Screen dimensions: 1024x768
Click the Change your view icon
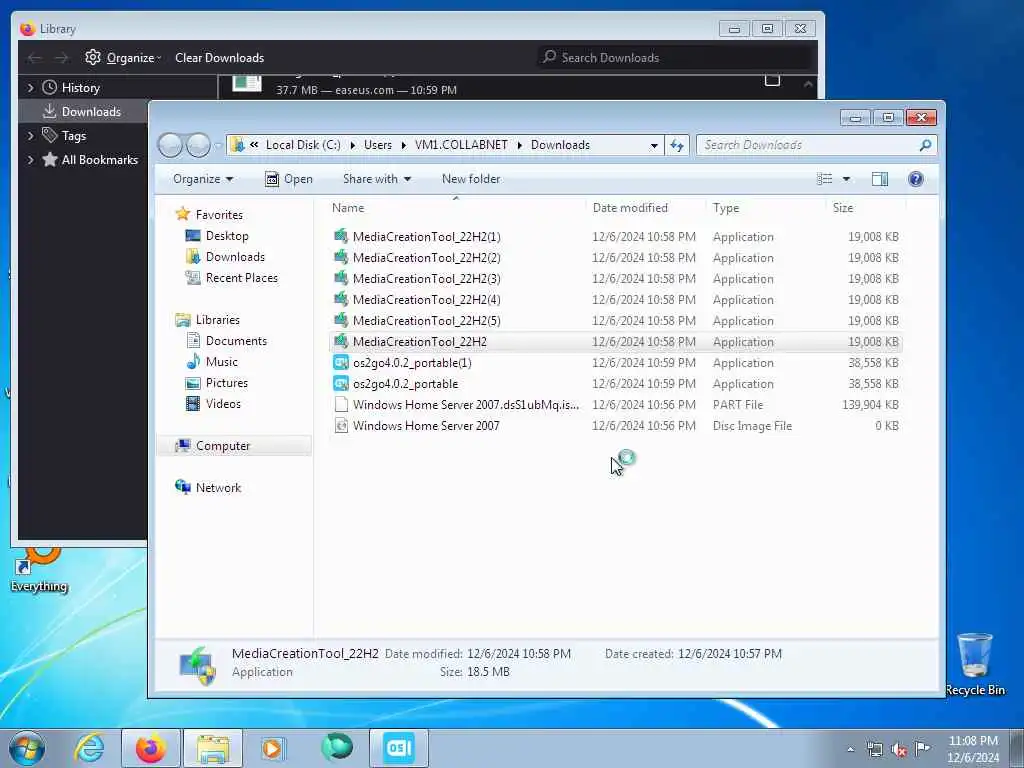click(825, 179)
